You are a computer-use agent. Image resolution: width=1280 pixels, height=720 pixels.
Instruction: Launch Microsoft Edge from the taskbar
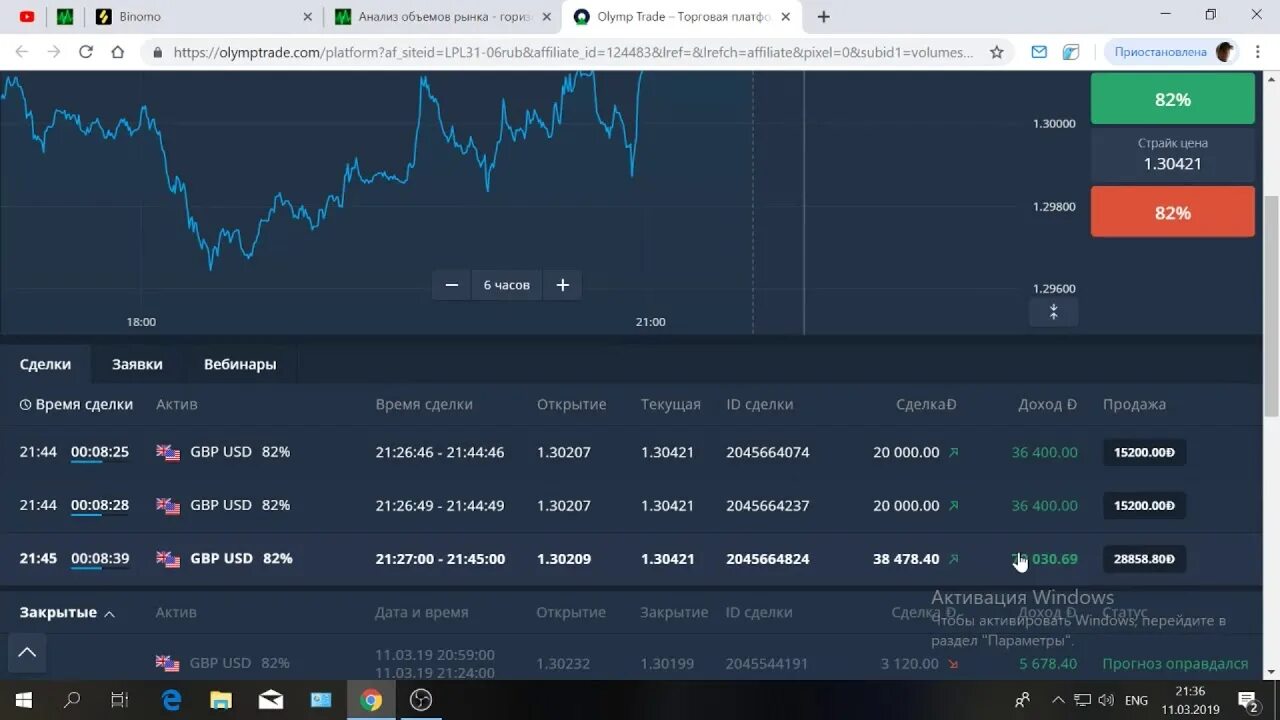[x=171, y=700]
